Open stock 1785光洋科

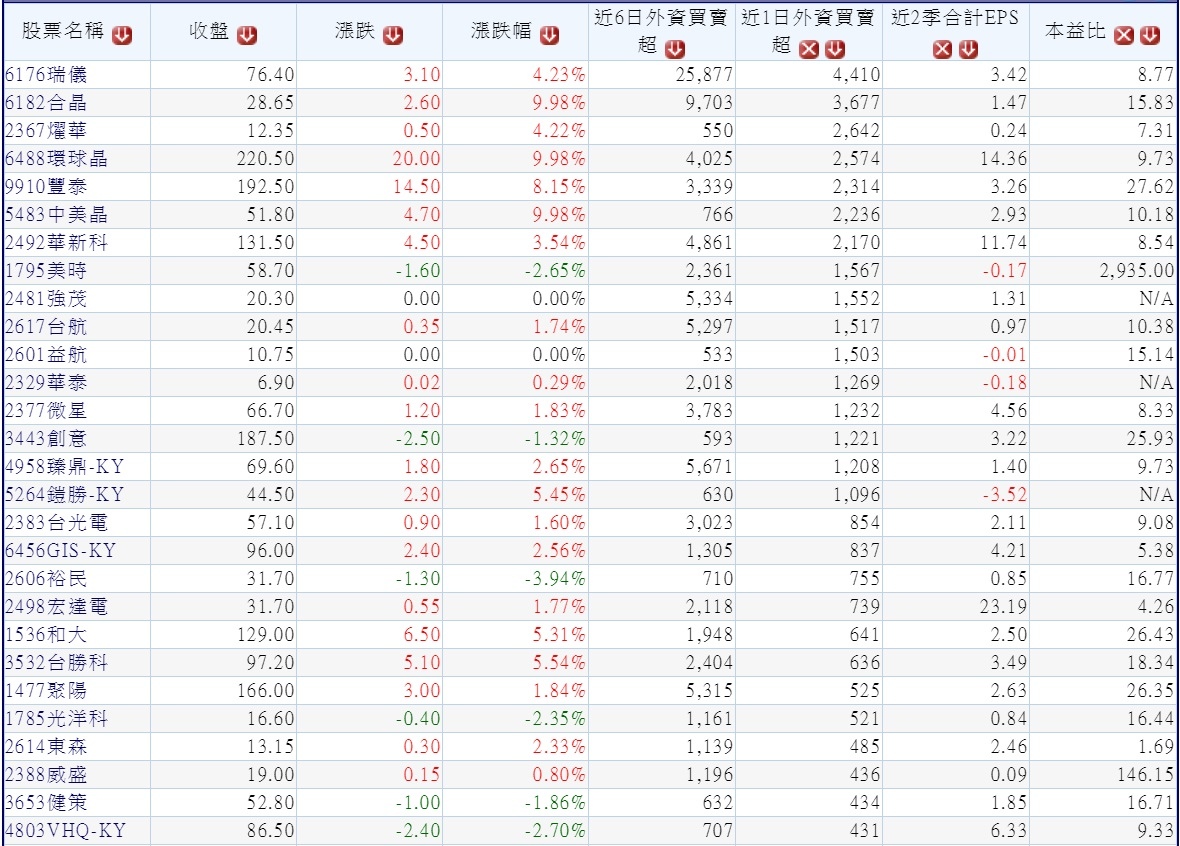(56, 719)
